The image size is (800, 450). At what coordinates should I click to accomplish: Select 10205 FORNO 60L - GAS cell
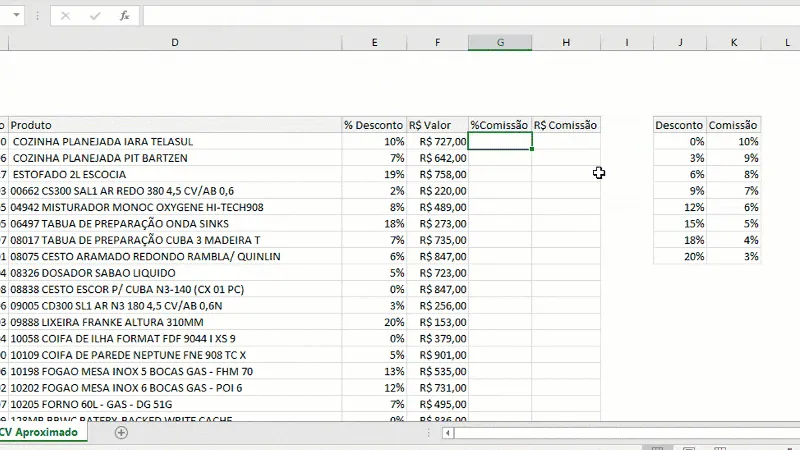point(175,405)
